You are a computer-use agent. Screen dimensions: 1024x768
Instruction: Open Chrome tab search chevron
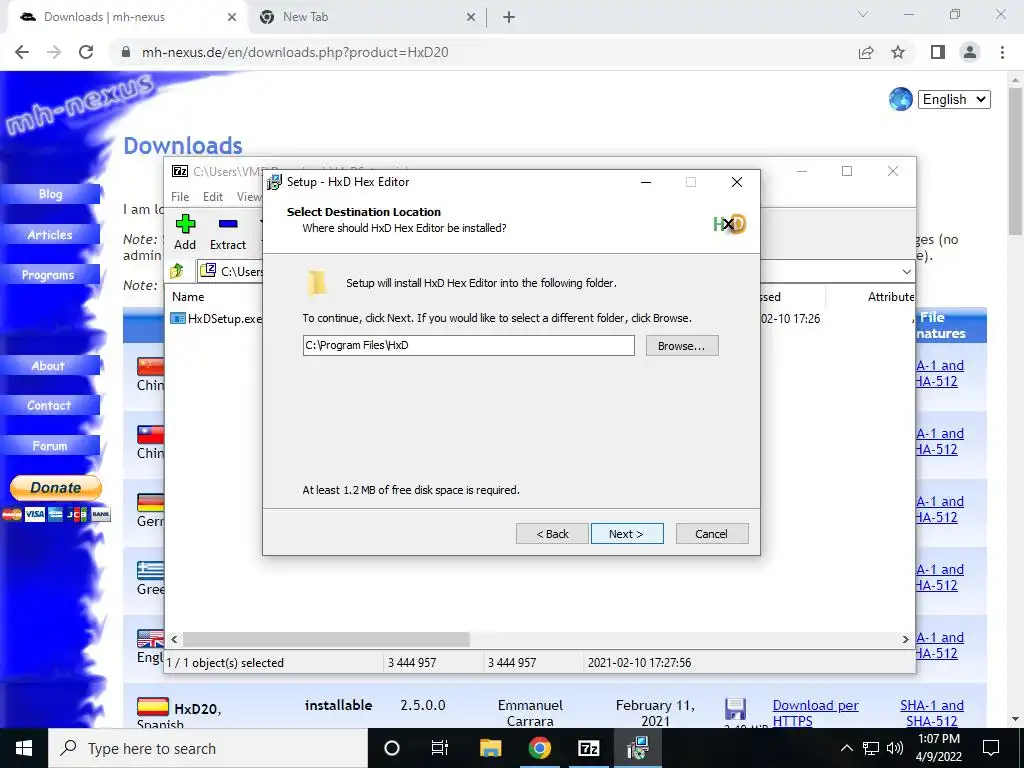863,14
